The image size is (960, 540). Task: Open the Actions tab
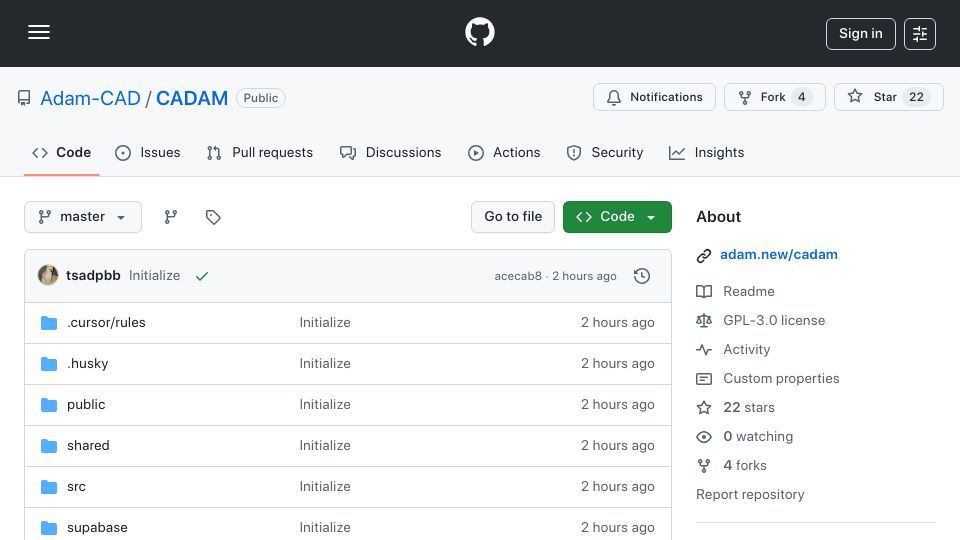504,152
